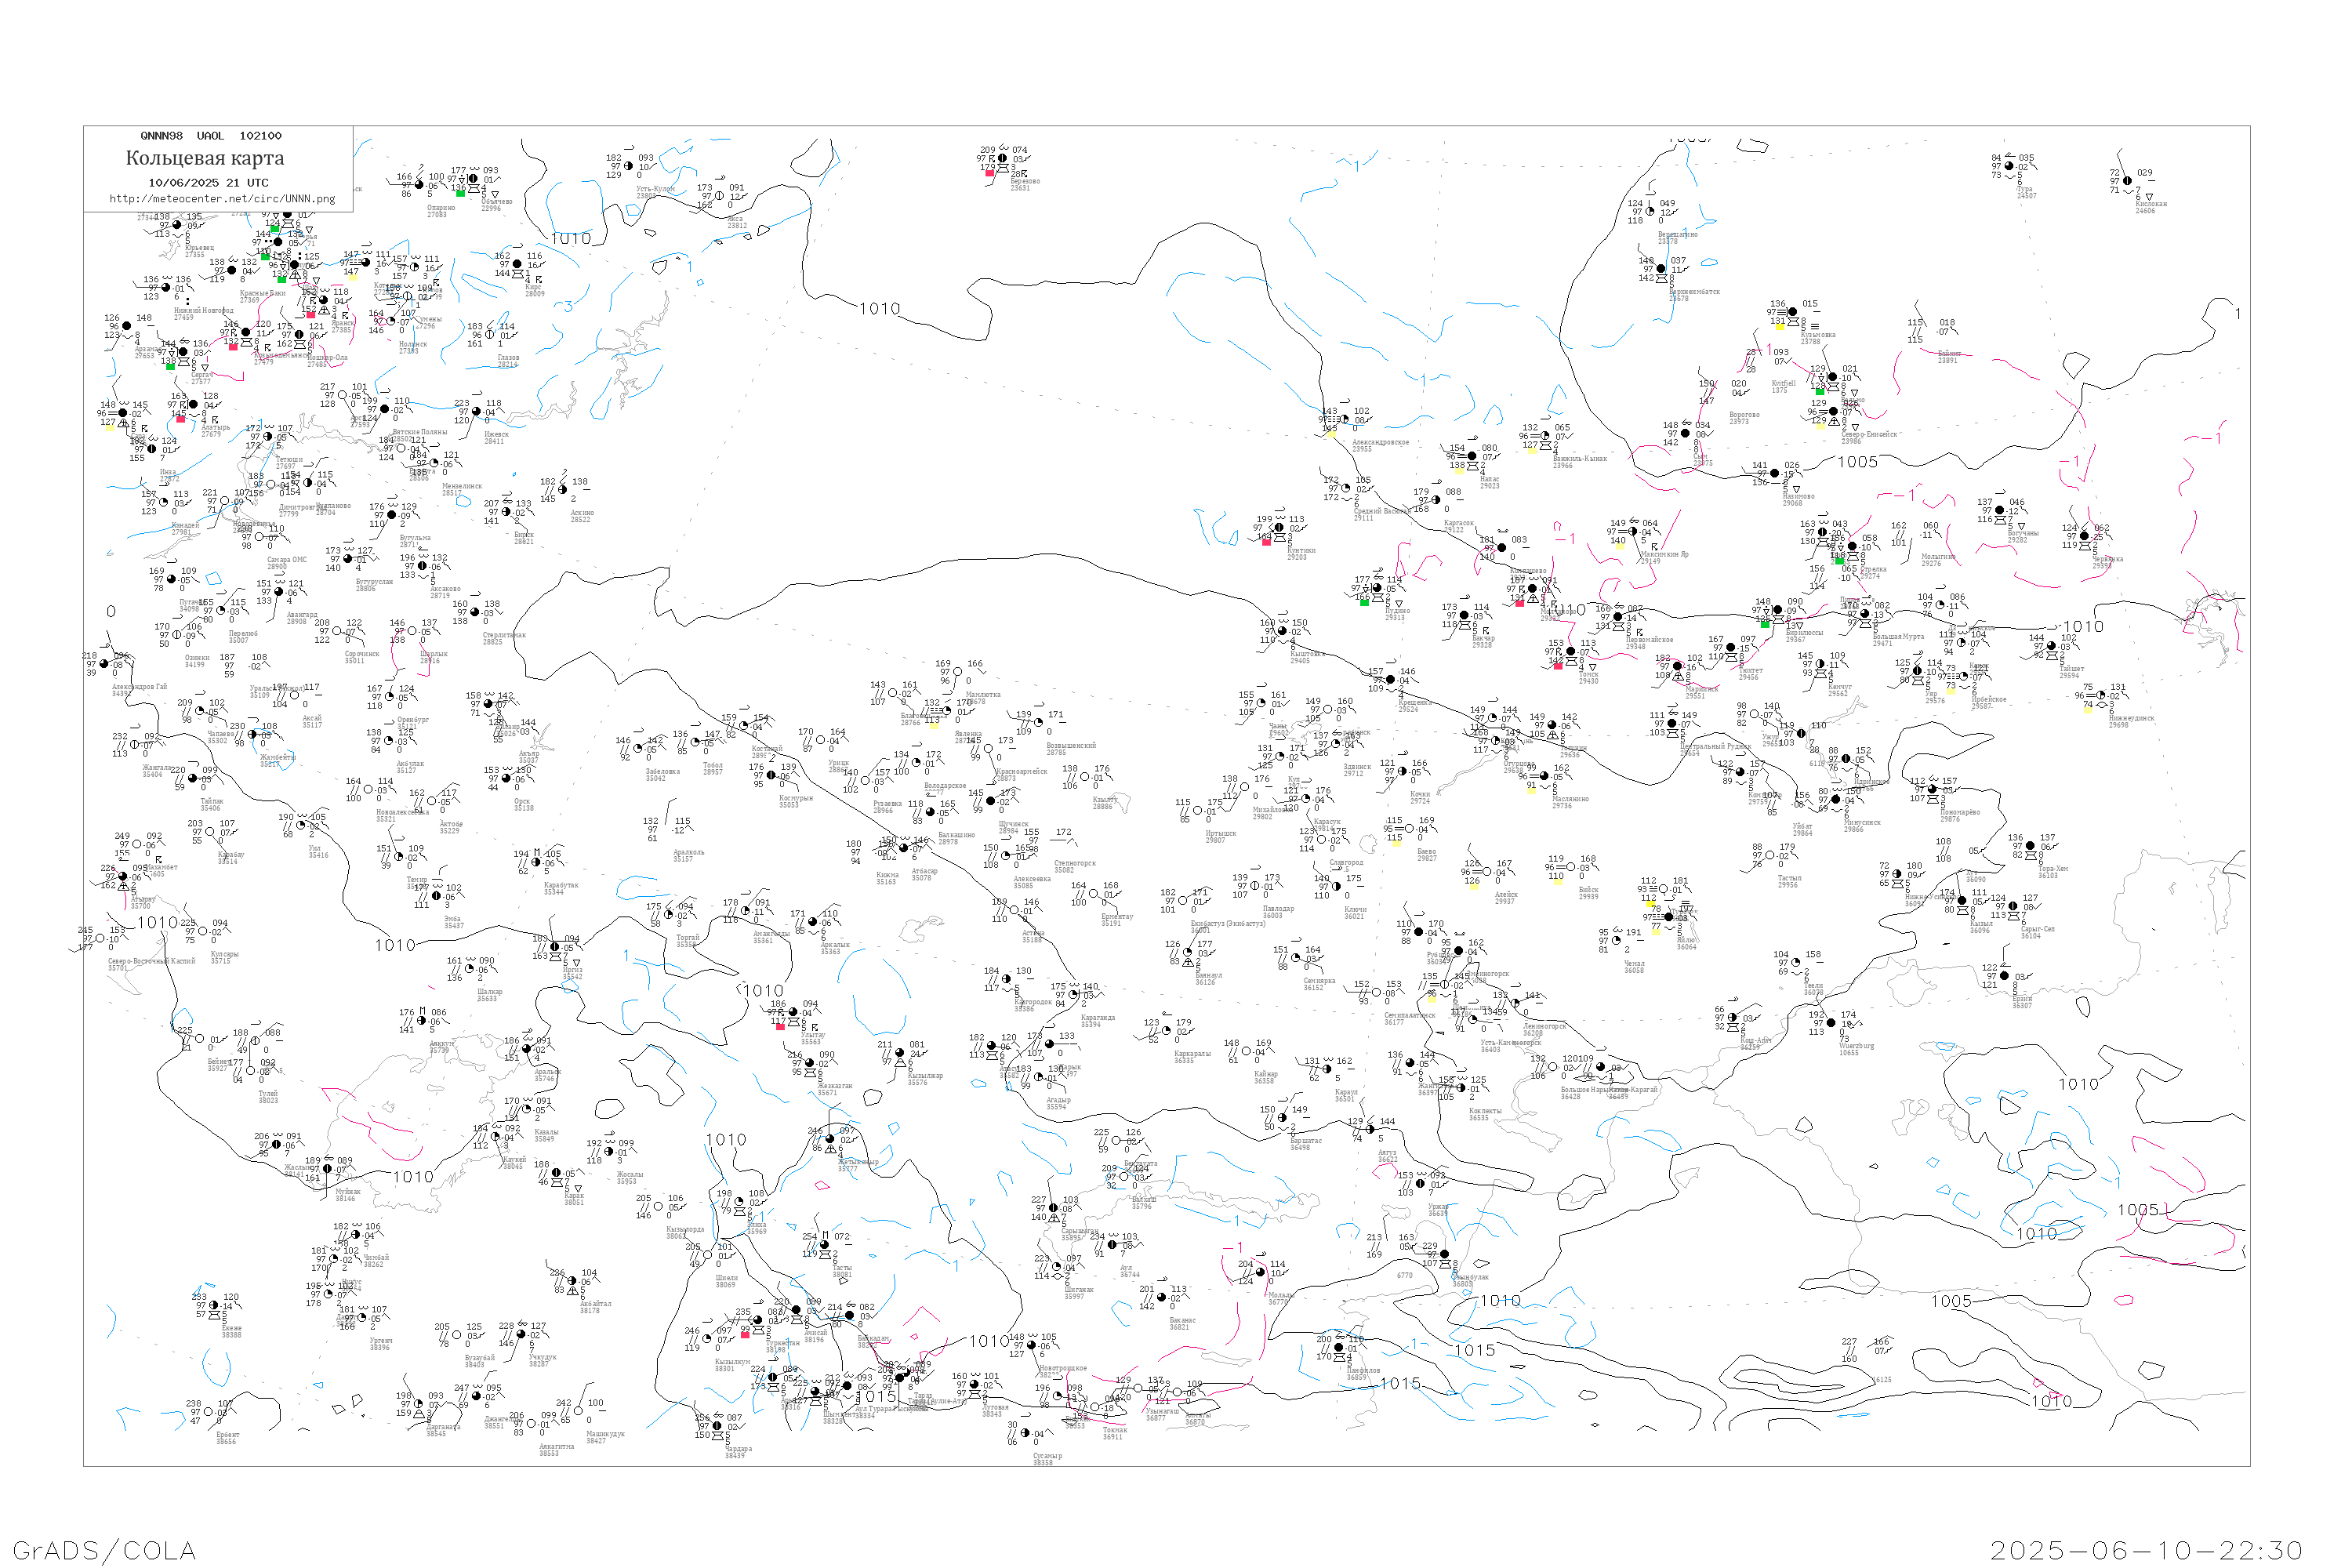Click the Кольцевая карта map title
The width and height of the screenshot is (2352, 1568).
click(x=204, y=158)
